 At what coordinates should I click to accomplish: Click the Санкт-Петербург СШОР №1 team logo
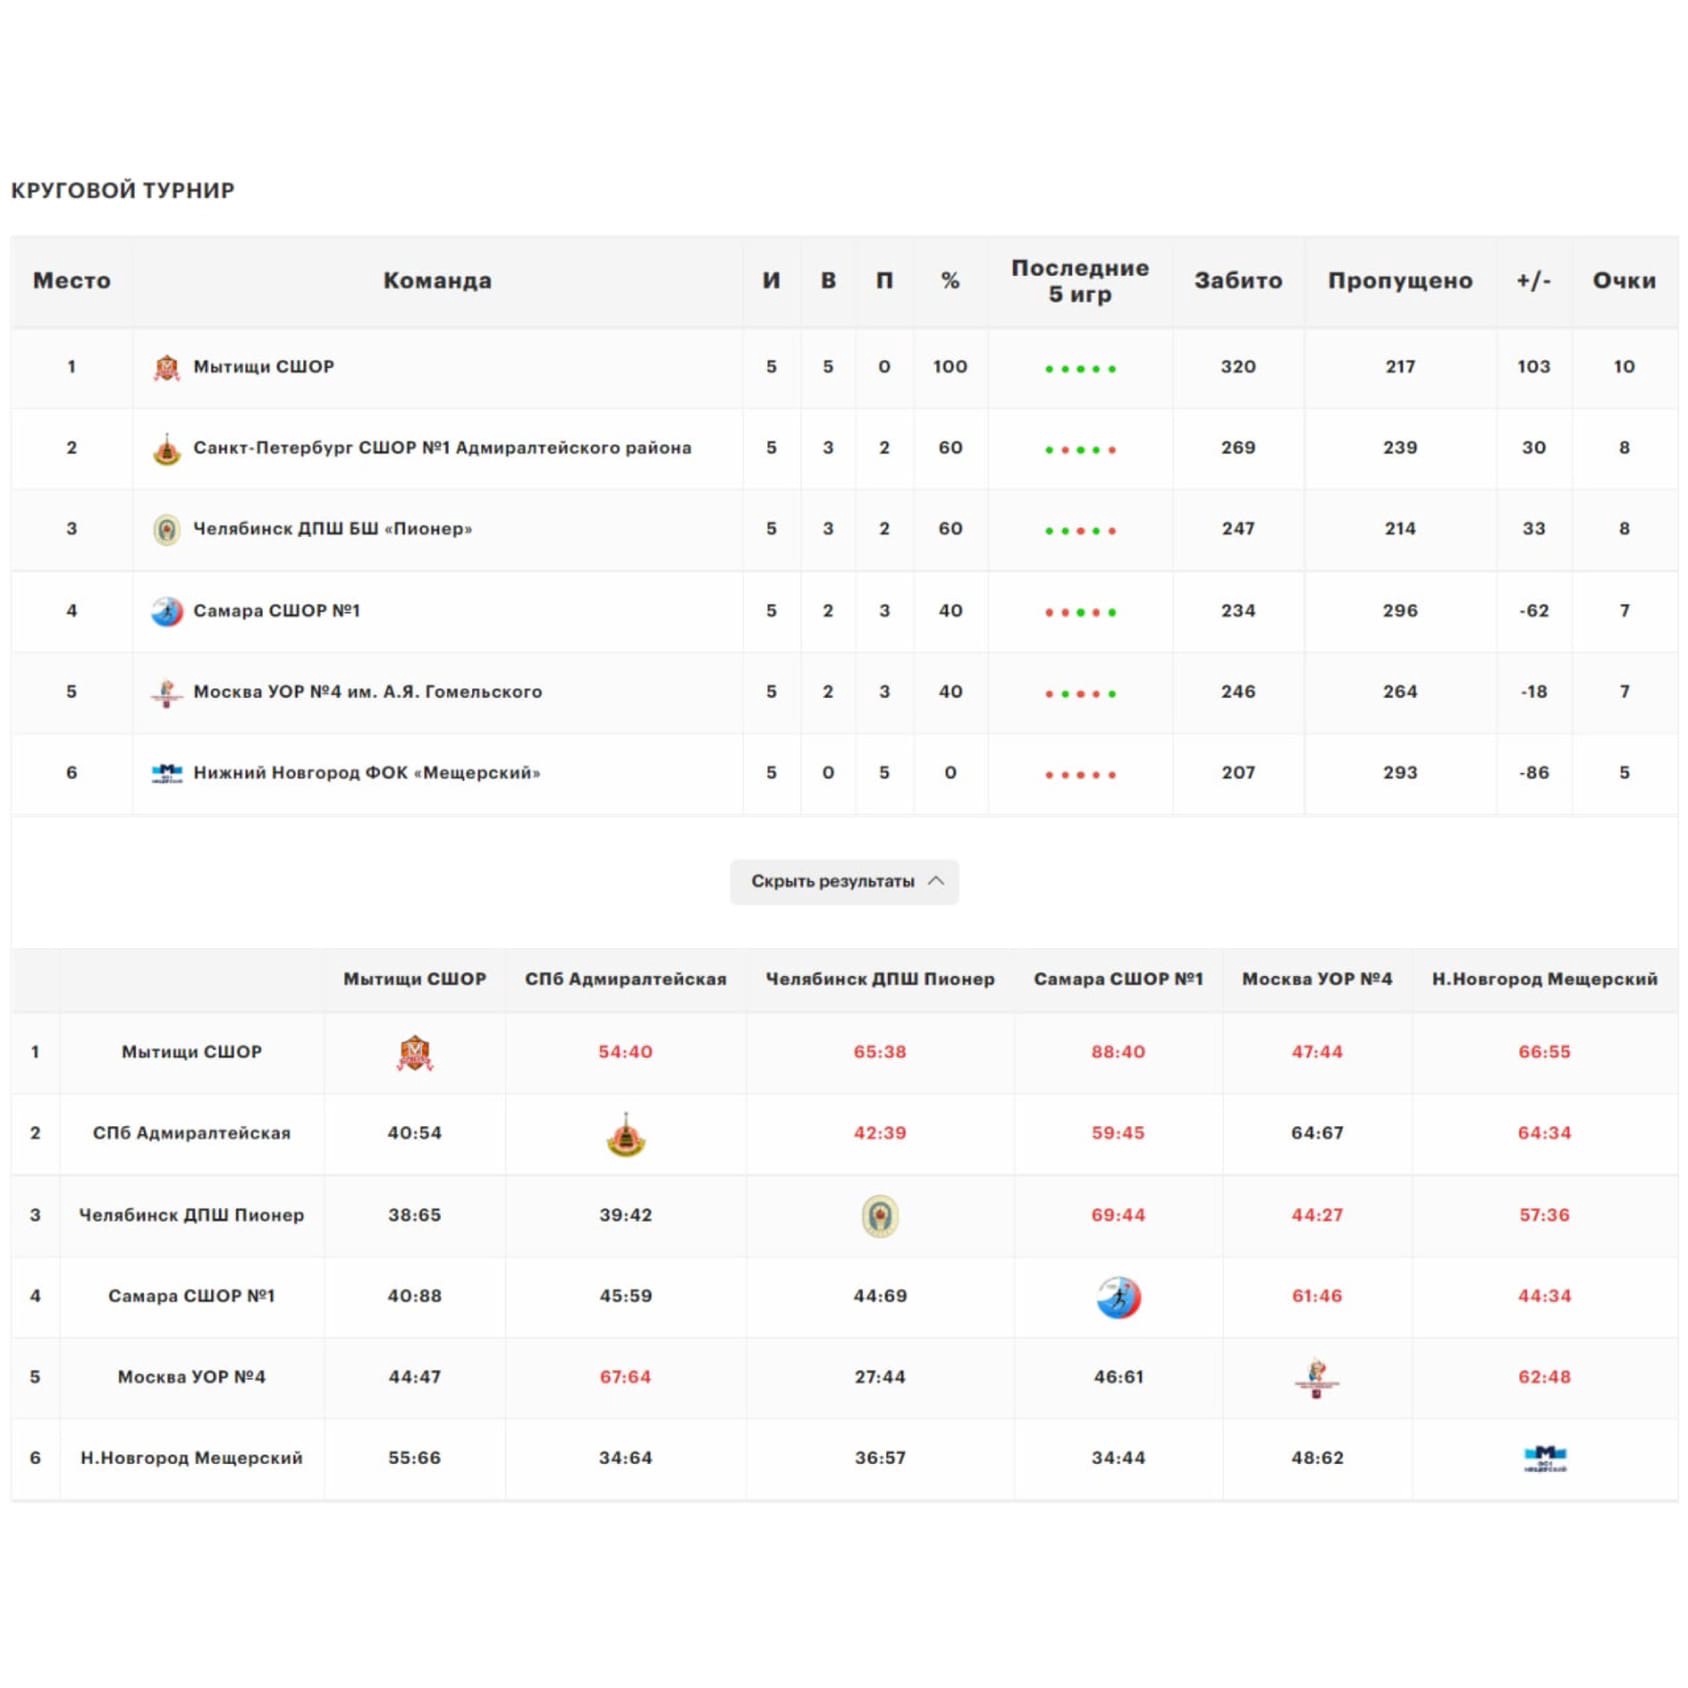coord(167,449)
